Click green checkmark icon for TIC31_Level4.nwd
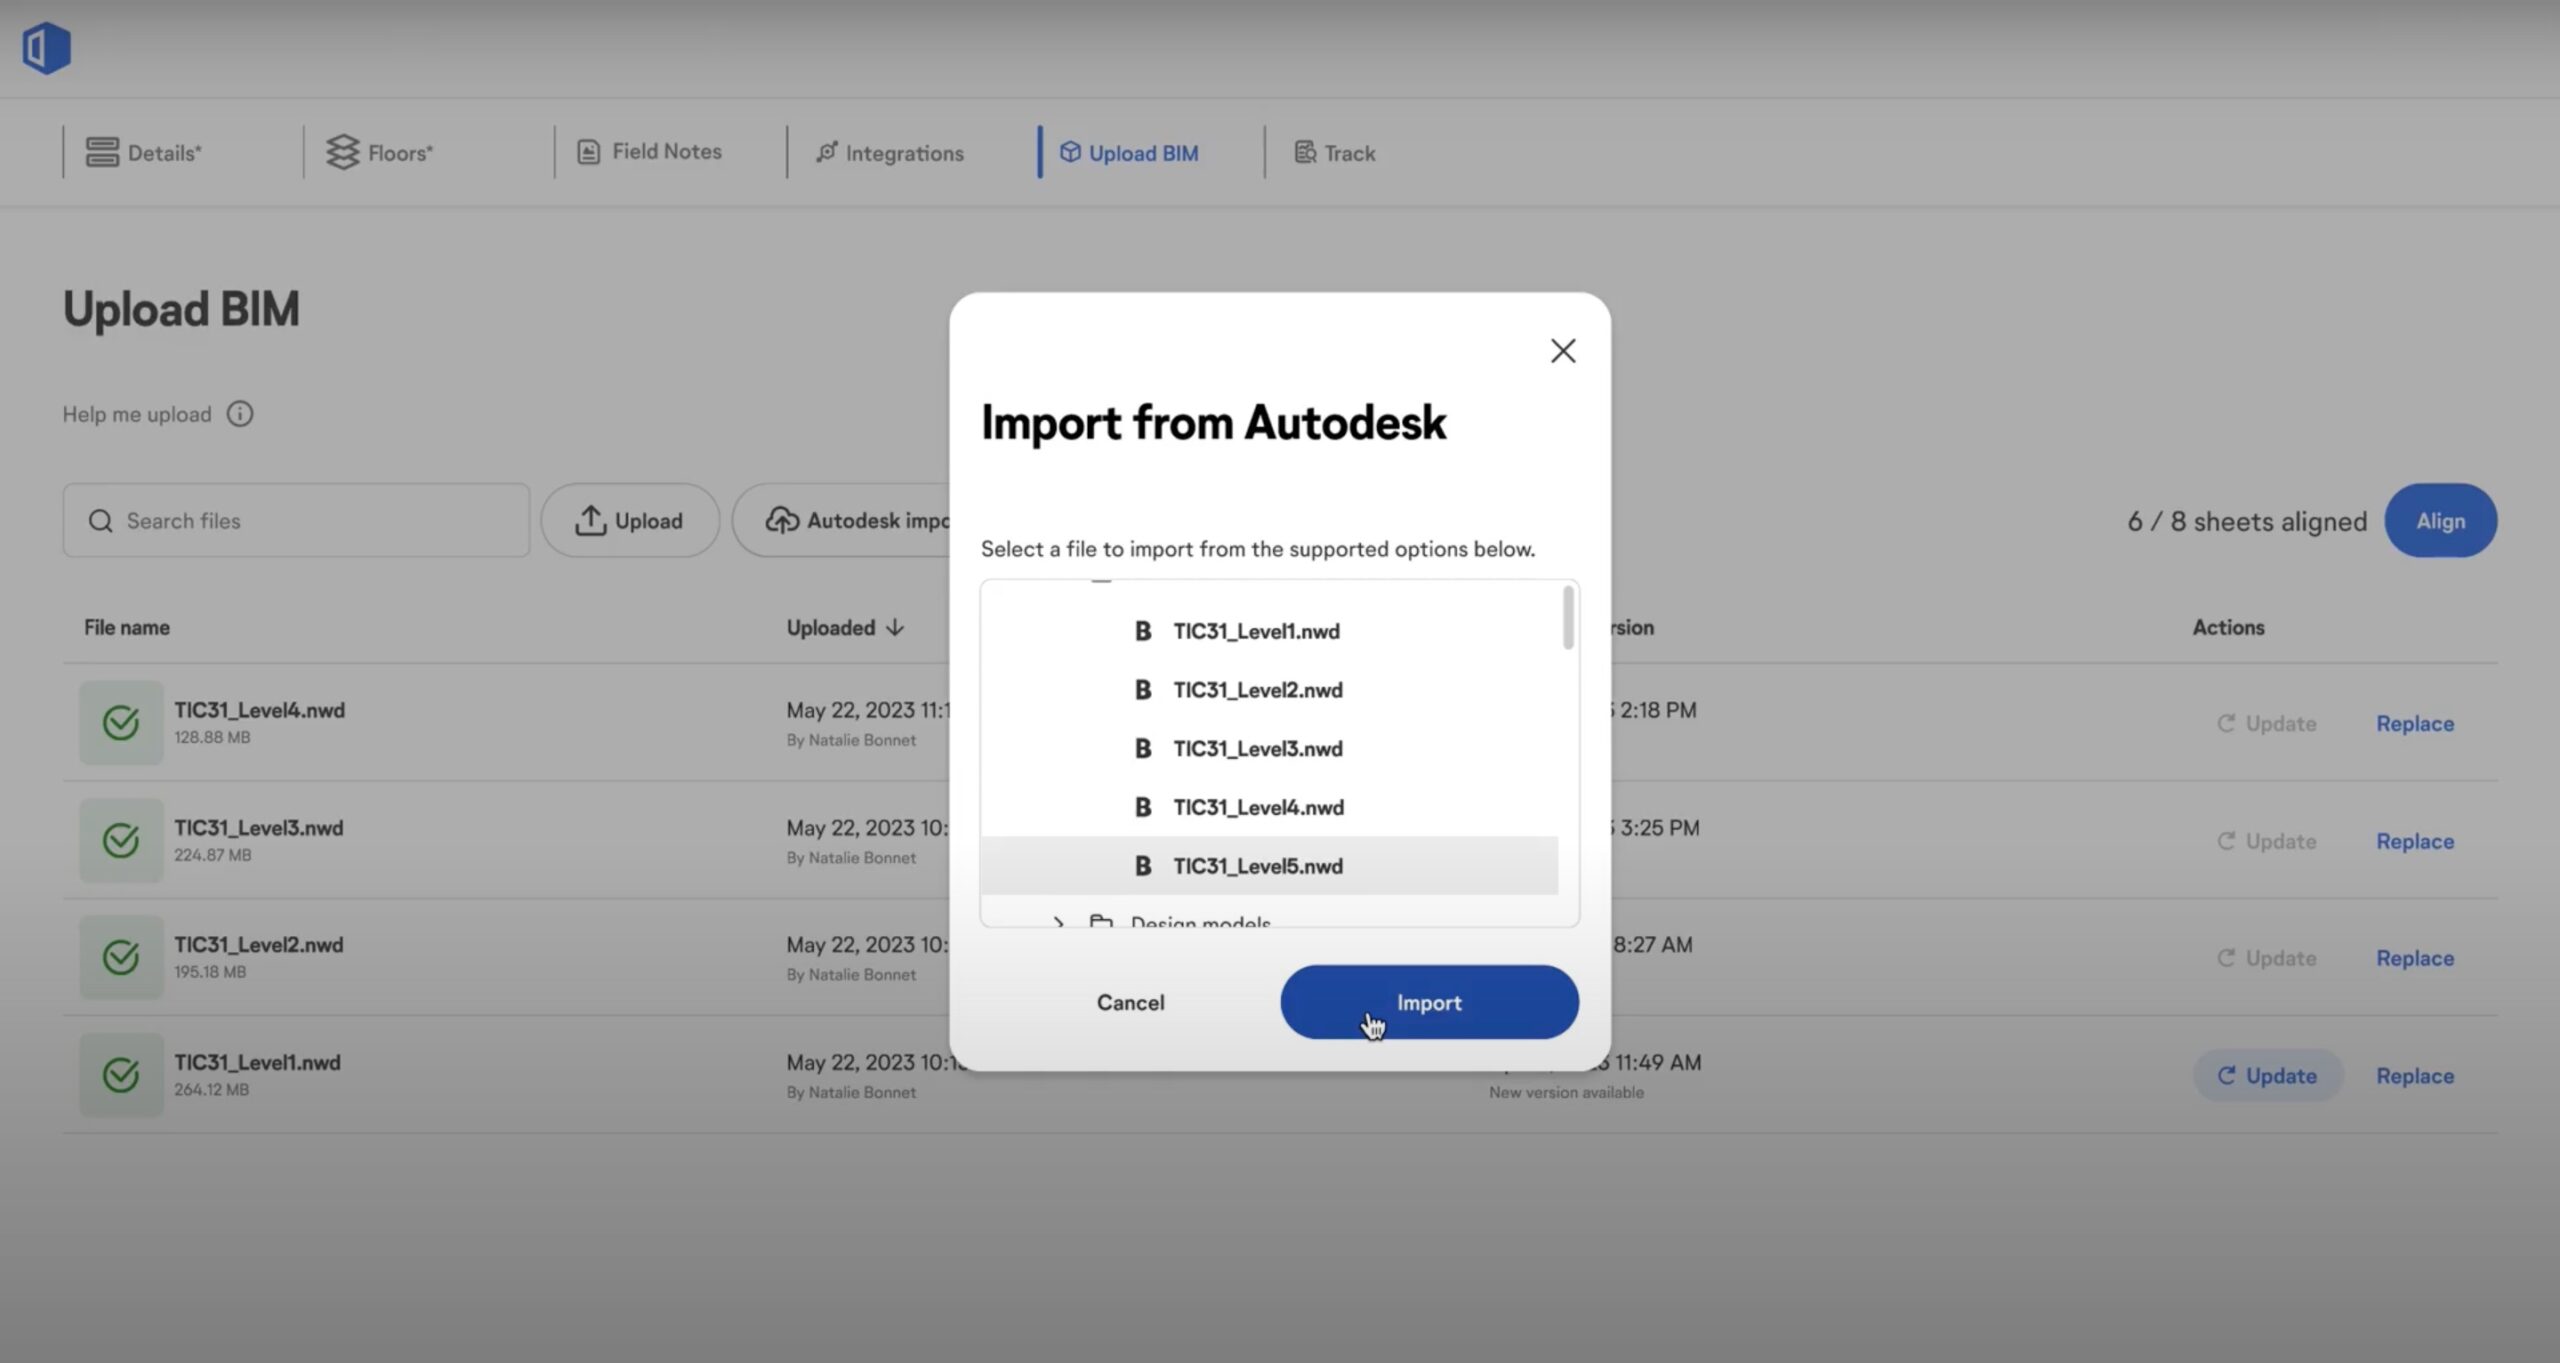This screenshot has height=1363, width=2560. click(x=121, y=722)
